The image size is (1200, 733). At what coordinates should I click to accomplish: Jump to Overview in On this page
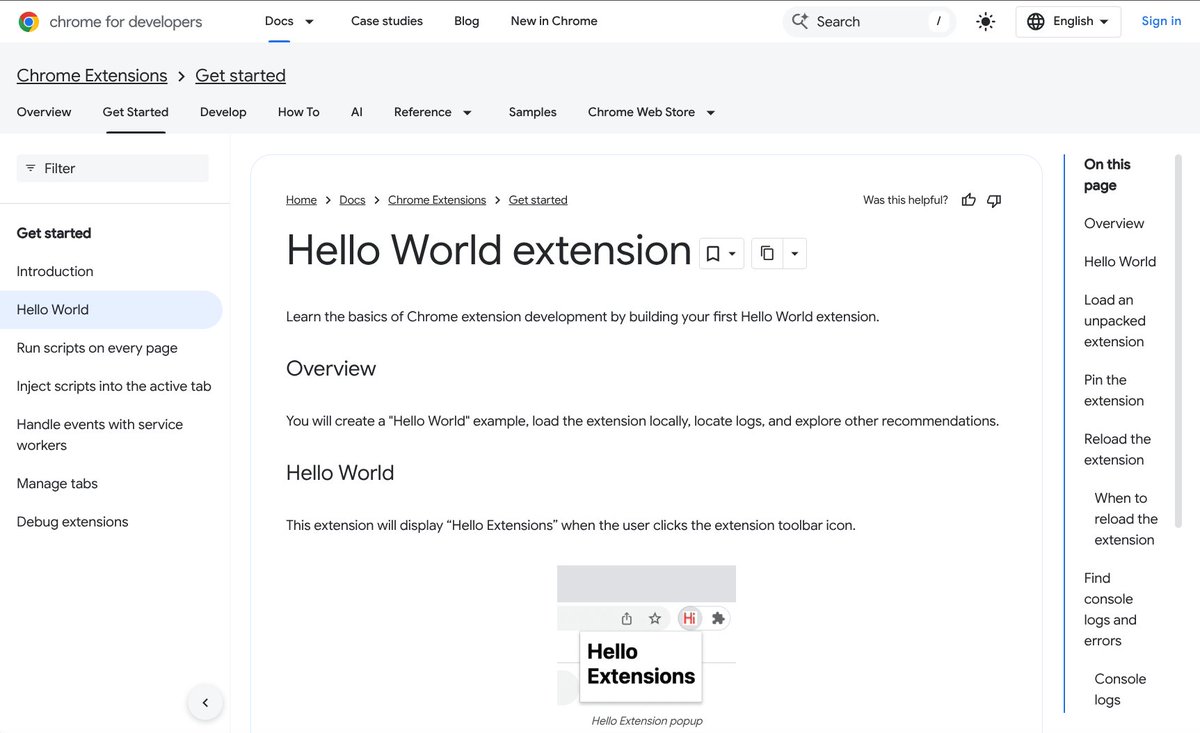(1114, 224)
